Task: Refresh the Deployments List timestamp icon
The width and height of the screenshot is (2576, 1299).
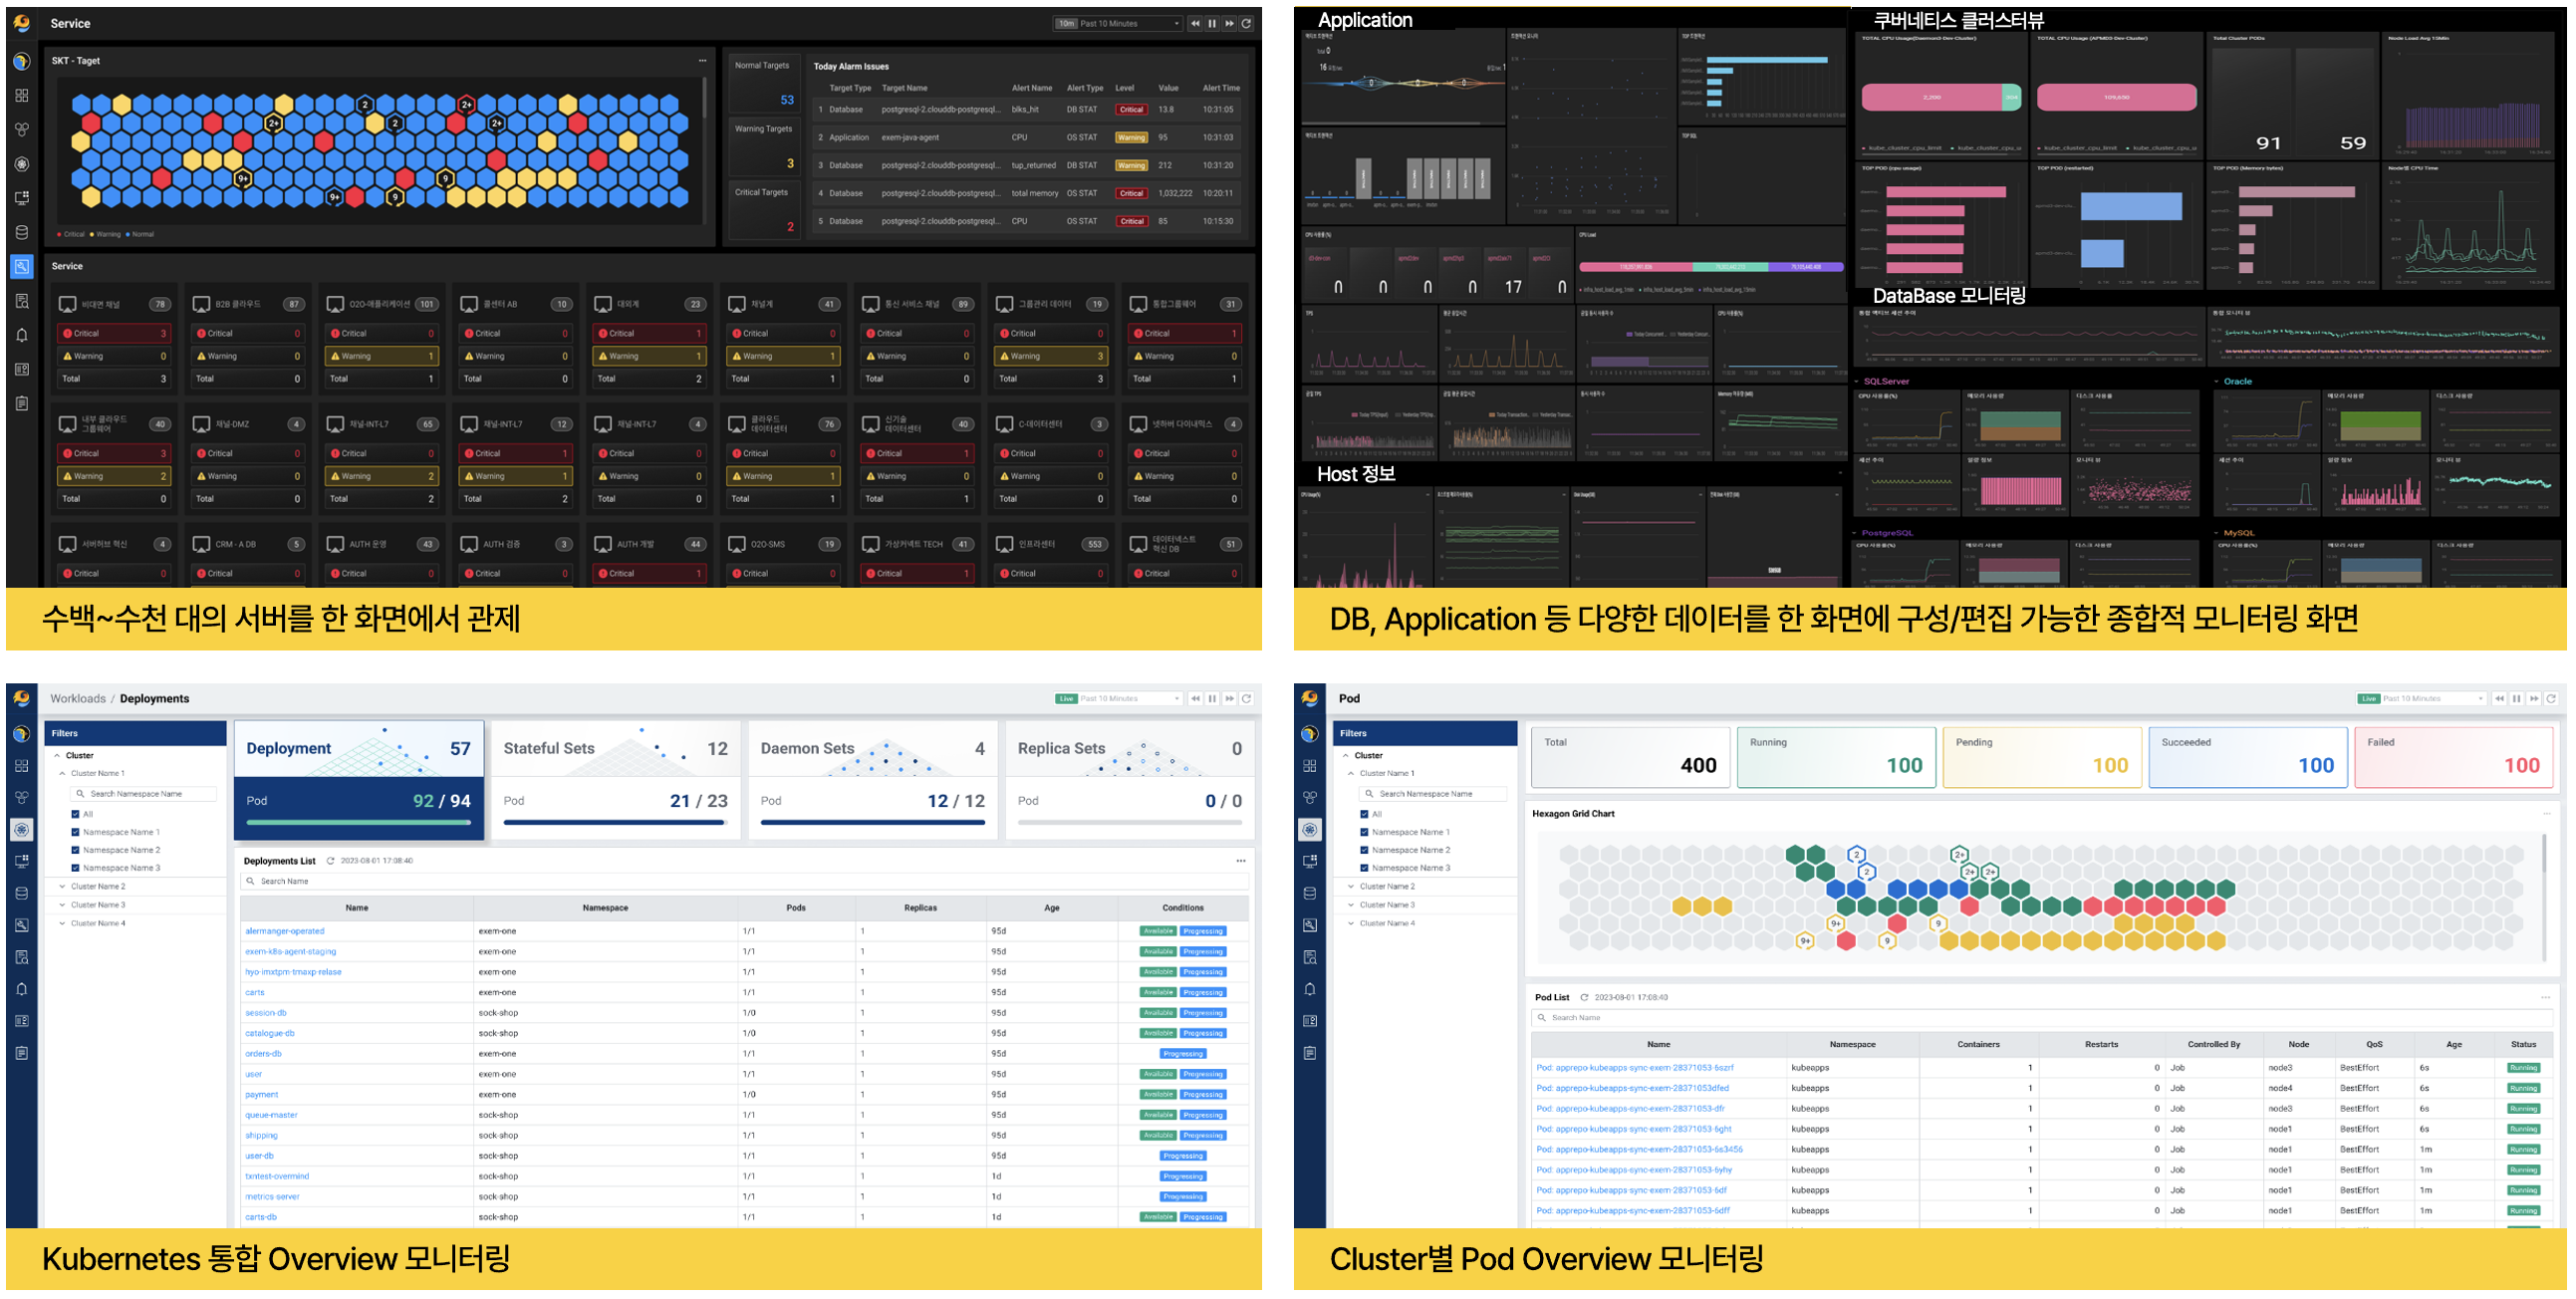Action: click(330, 861)
